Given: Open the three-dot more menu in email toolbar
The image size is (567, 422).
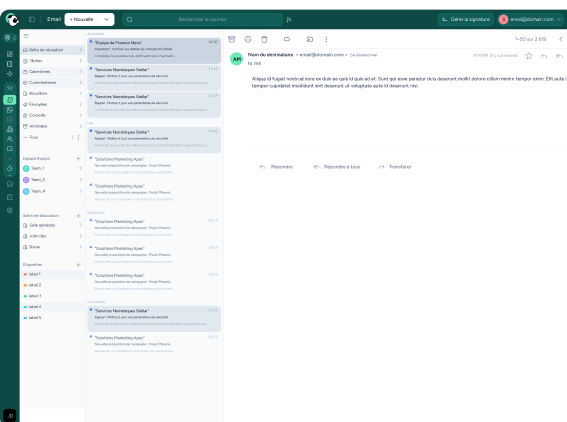Looking at the screenshot, I should click(326, 39).
